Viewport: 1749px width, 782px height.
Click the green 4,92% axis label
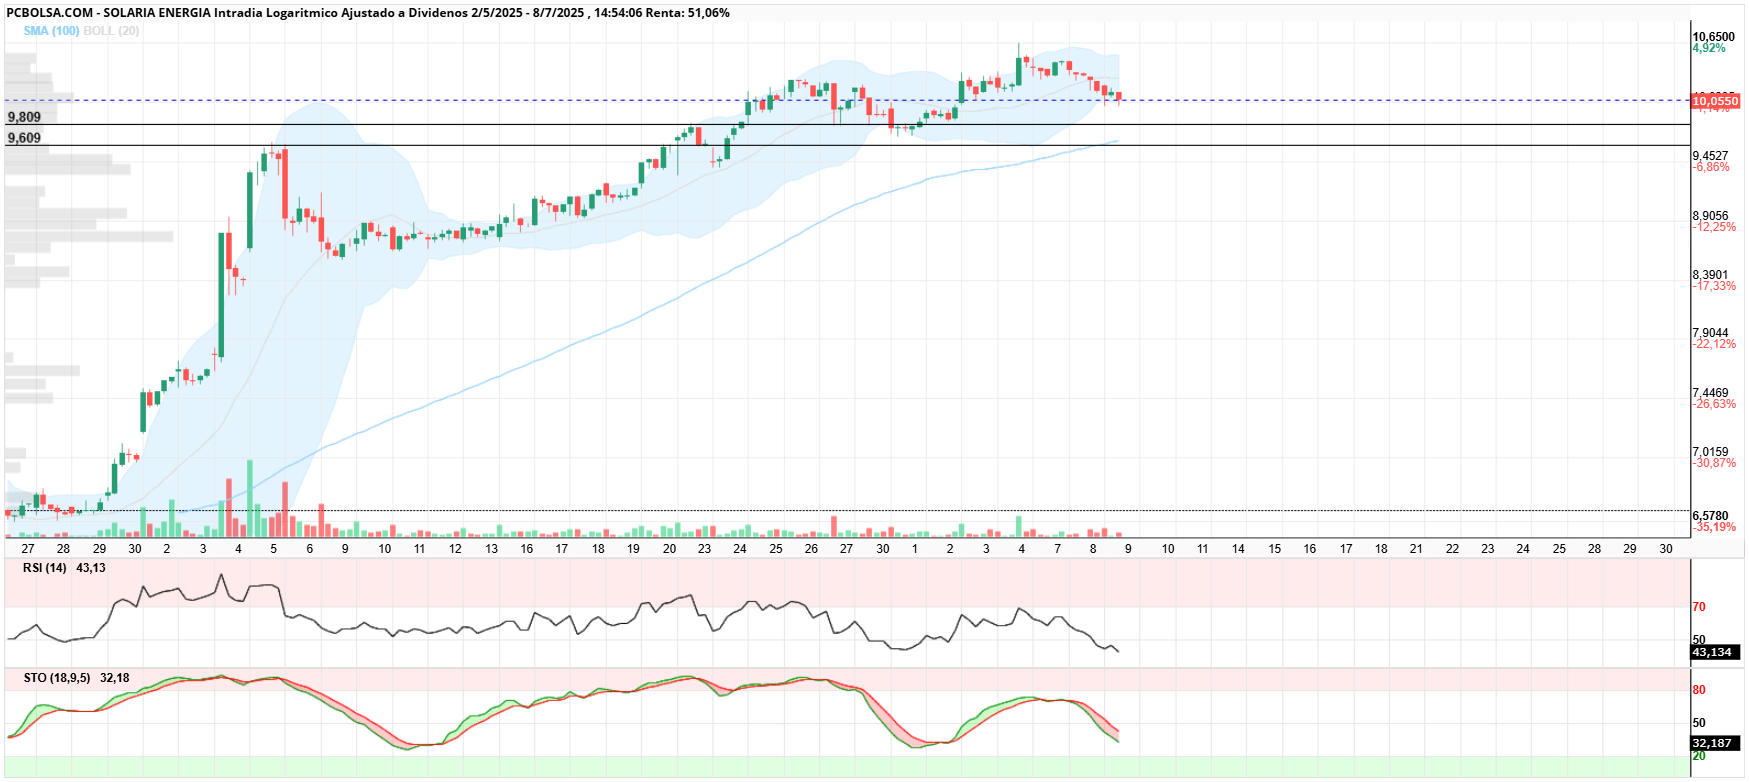1709,48
